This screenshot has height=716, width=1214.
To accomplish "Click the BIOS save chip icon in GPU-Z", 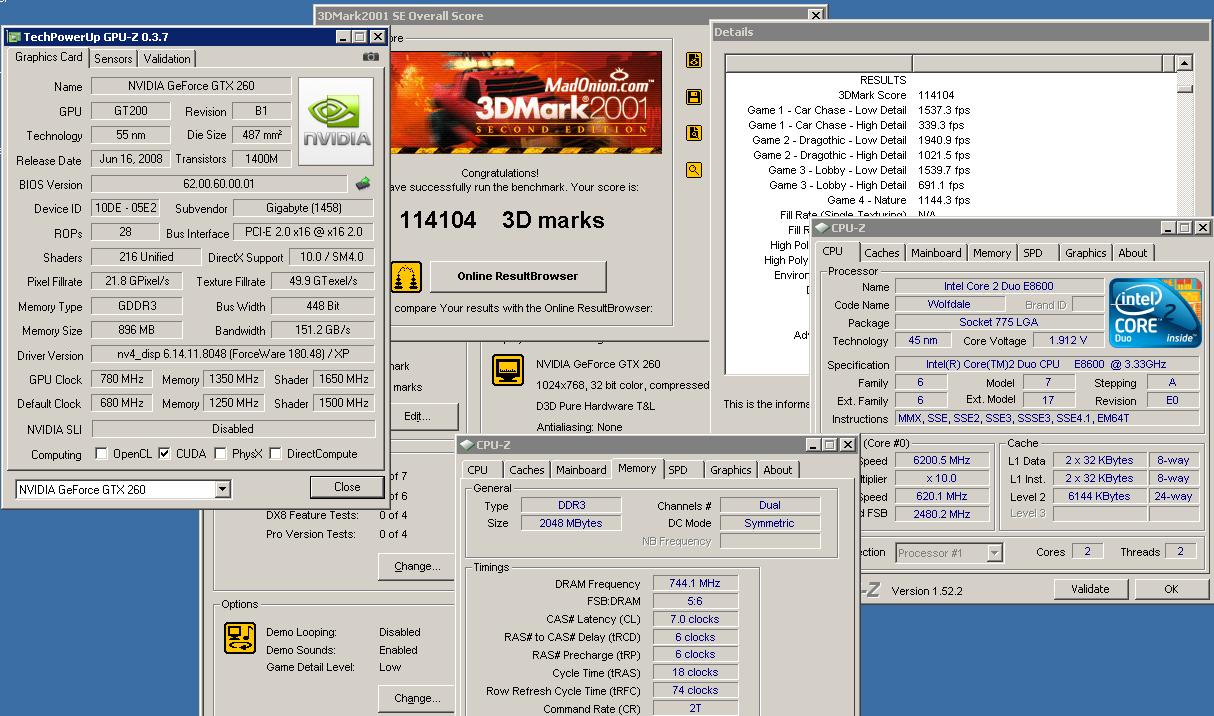I will coord(363,183).
